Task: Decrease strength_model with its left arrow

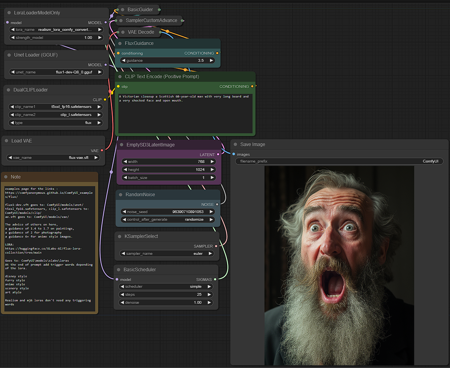Action: (13, 38)
